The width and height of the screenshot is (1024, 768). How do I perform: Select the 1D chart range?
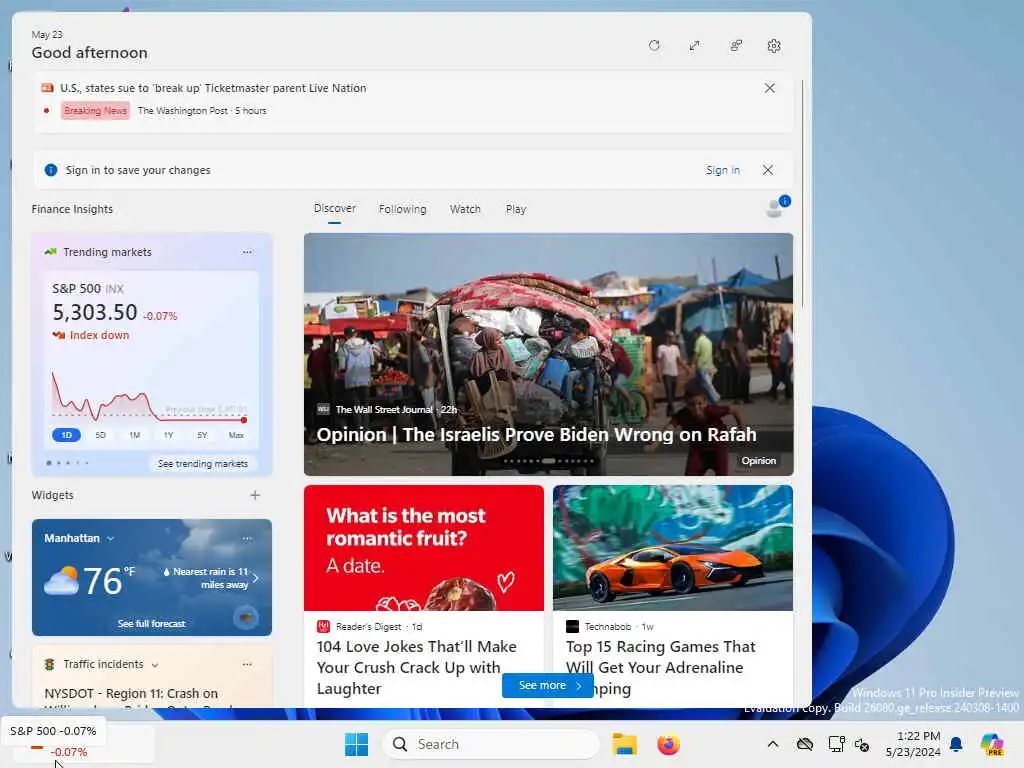[67, 435]
